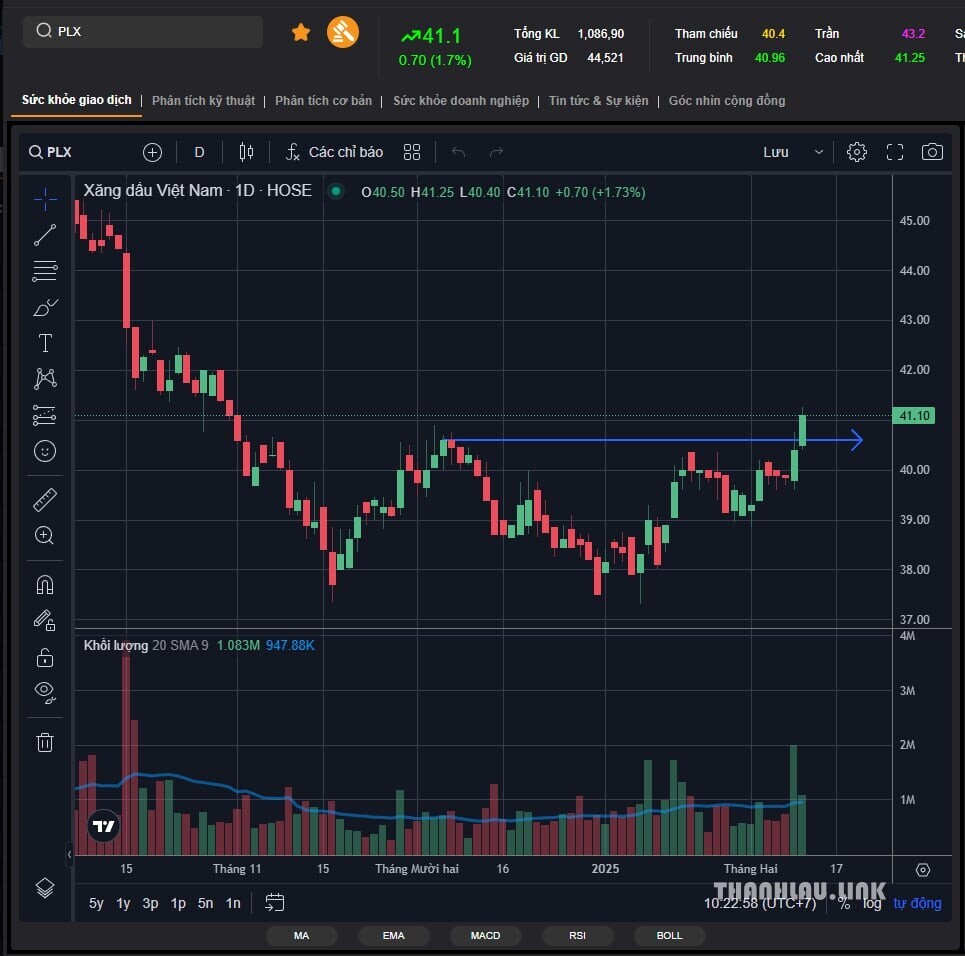
Task: Switch to Tin tức & Sự kiện tab
Action: click(x=599, y=100)
